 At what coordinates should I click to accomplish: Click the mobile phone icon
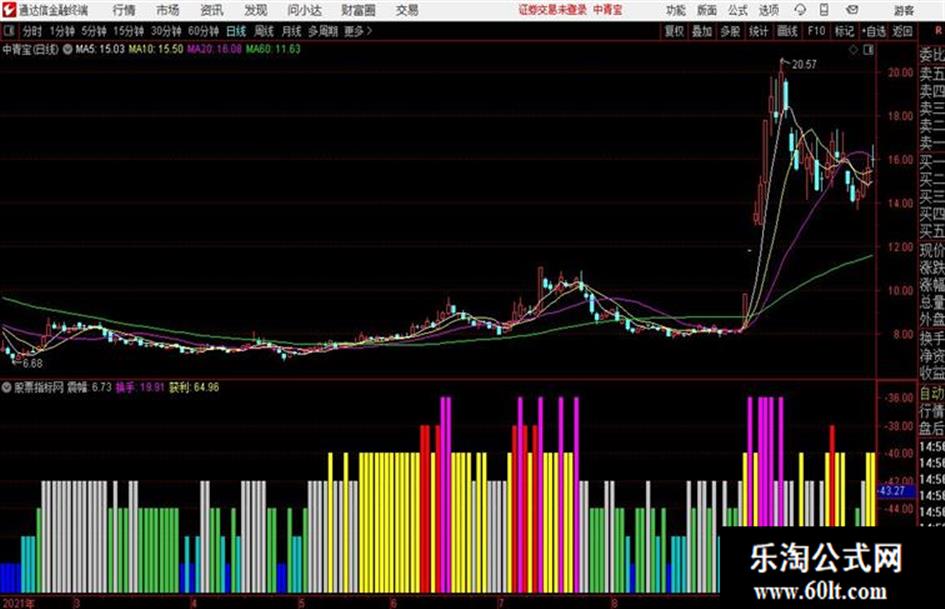tap(824, 10)
